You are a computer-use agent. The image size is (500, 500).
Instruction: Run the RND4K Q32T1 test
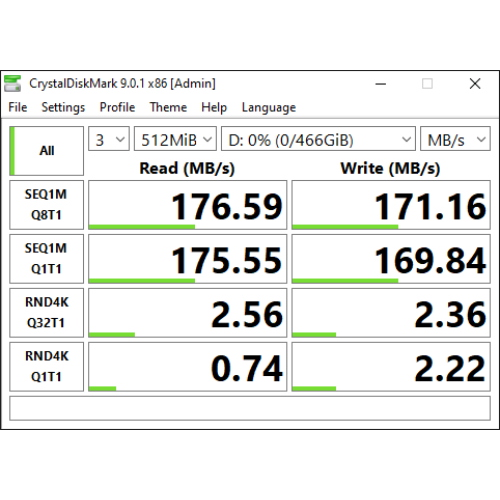pos(46,313)
